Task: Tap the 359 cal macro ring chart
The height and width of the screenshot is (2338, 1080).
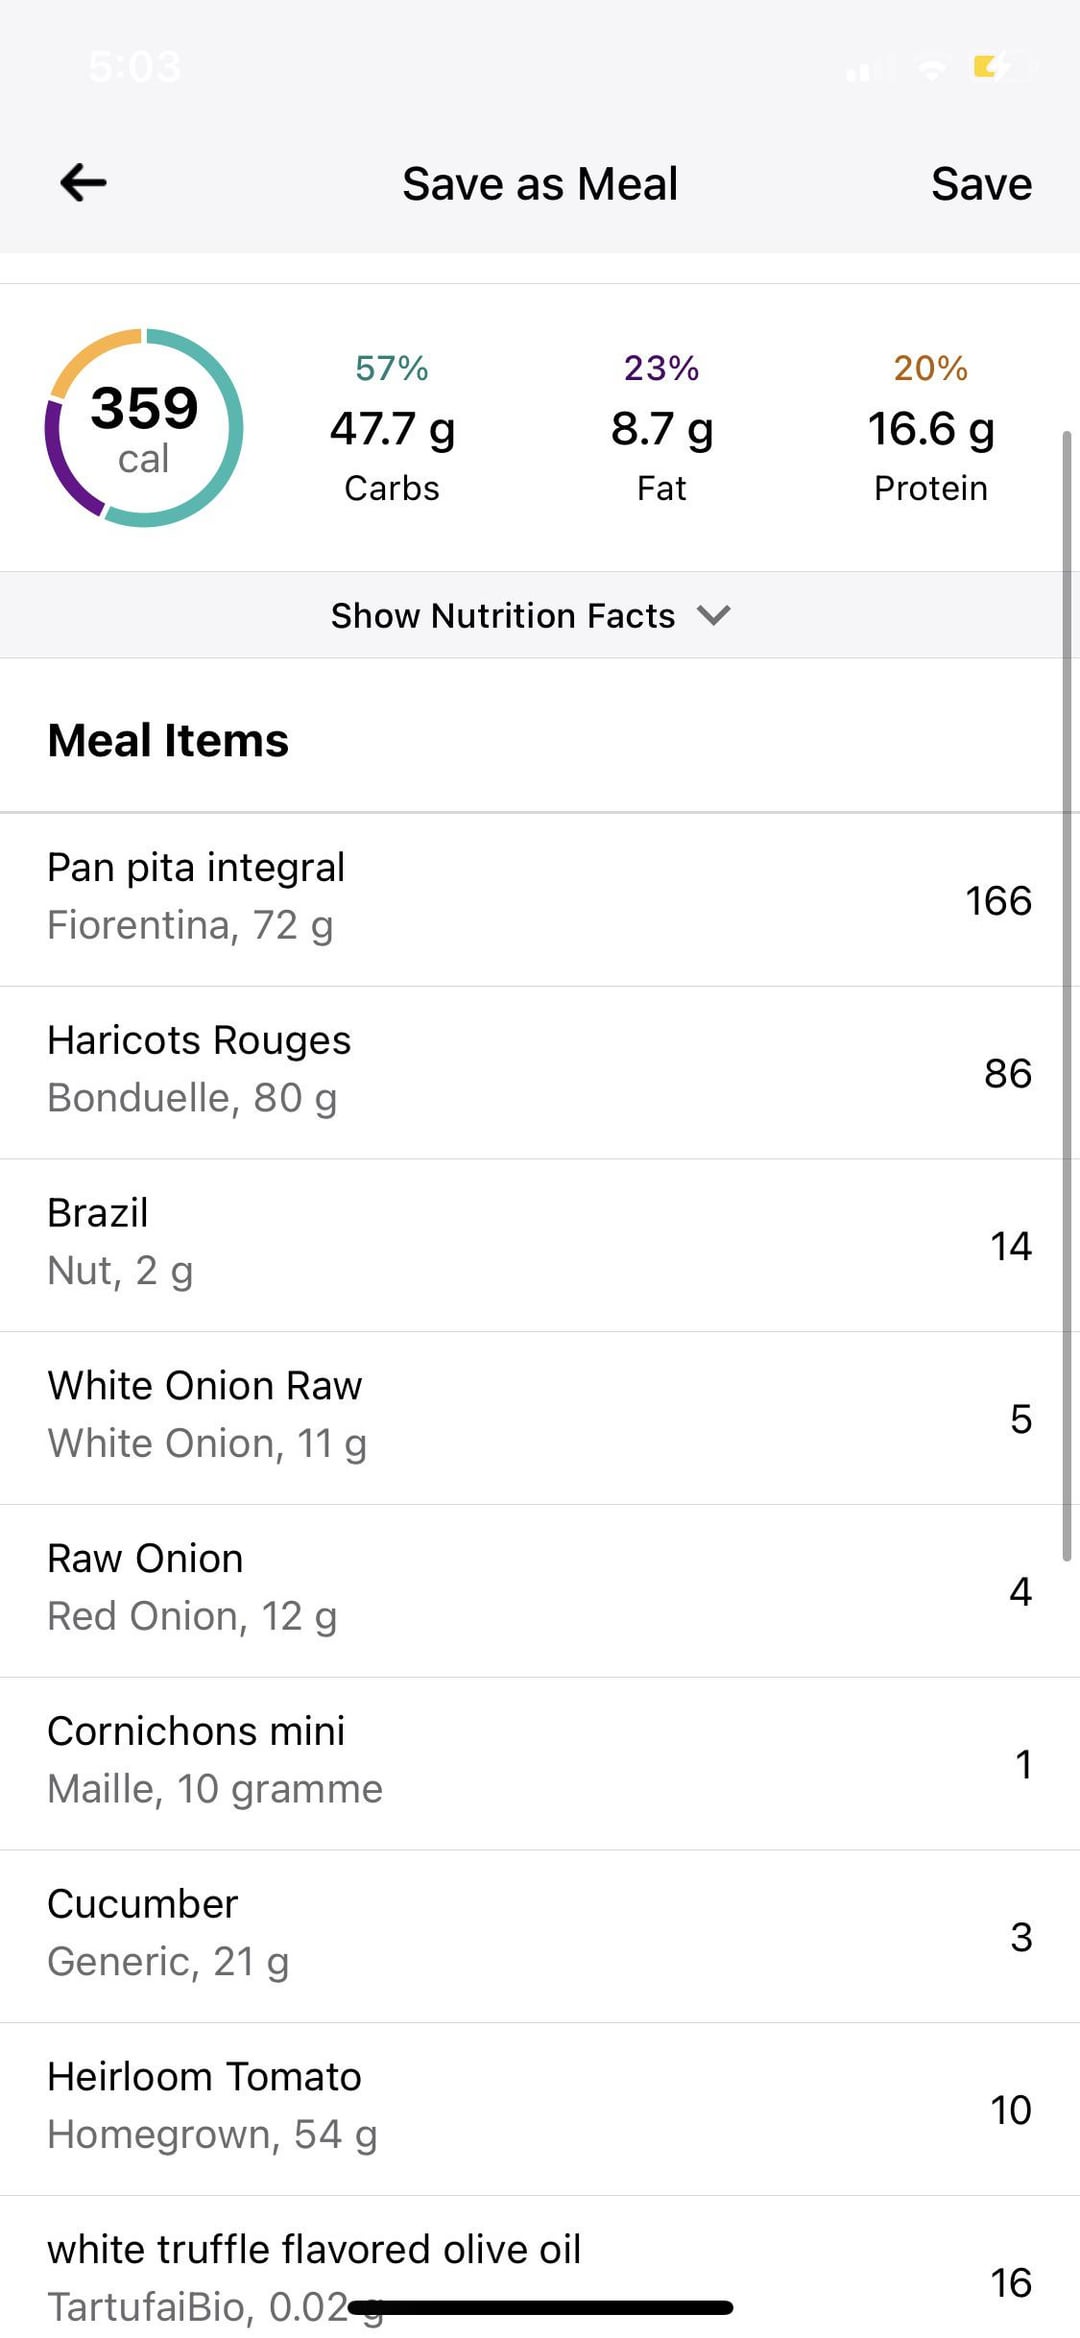Action: (144, 428)
